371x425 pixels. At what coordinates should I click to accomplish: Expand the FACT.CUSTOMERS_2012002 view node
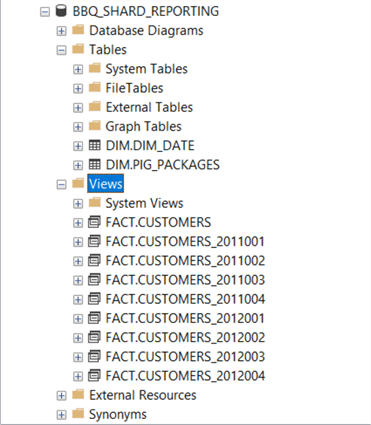[x=78, y=338]
